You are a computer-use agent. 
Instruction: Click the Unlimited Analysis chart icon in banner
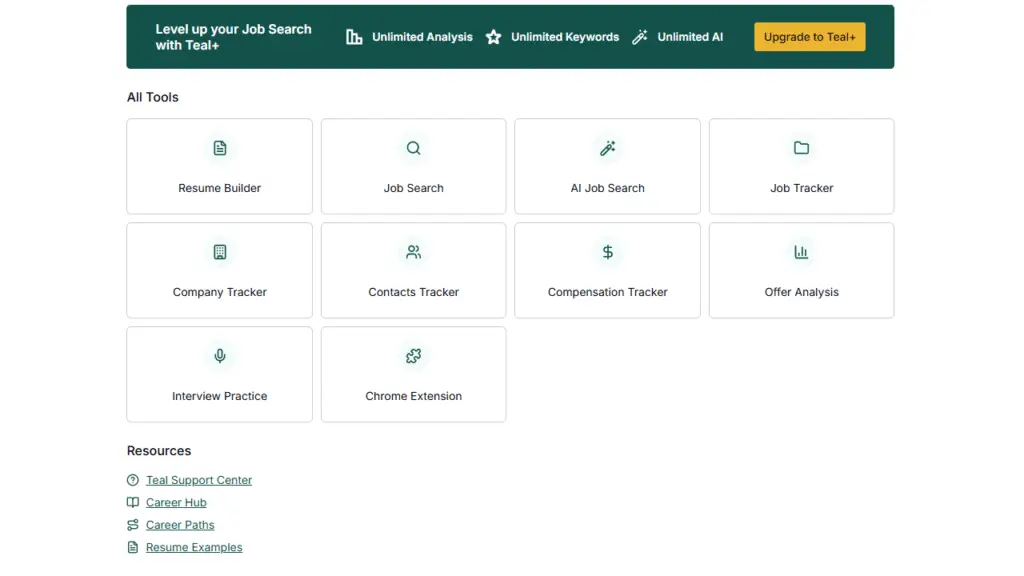click(x=354, y=37)
